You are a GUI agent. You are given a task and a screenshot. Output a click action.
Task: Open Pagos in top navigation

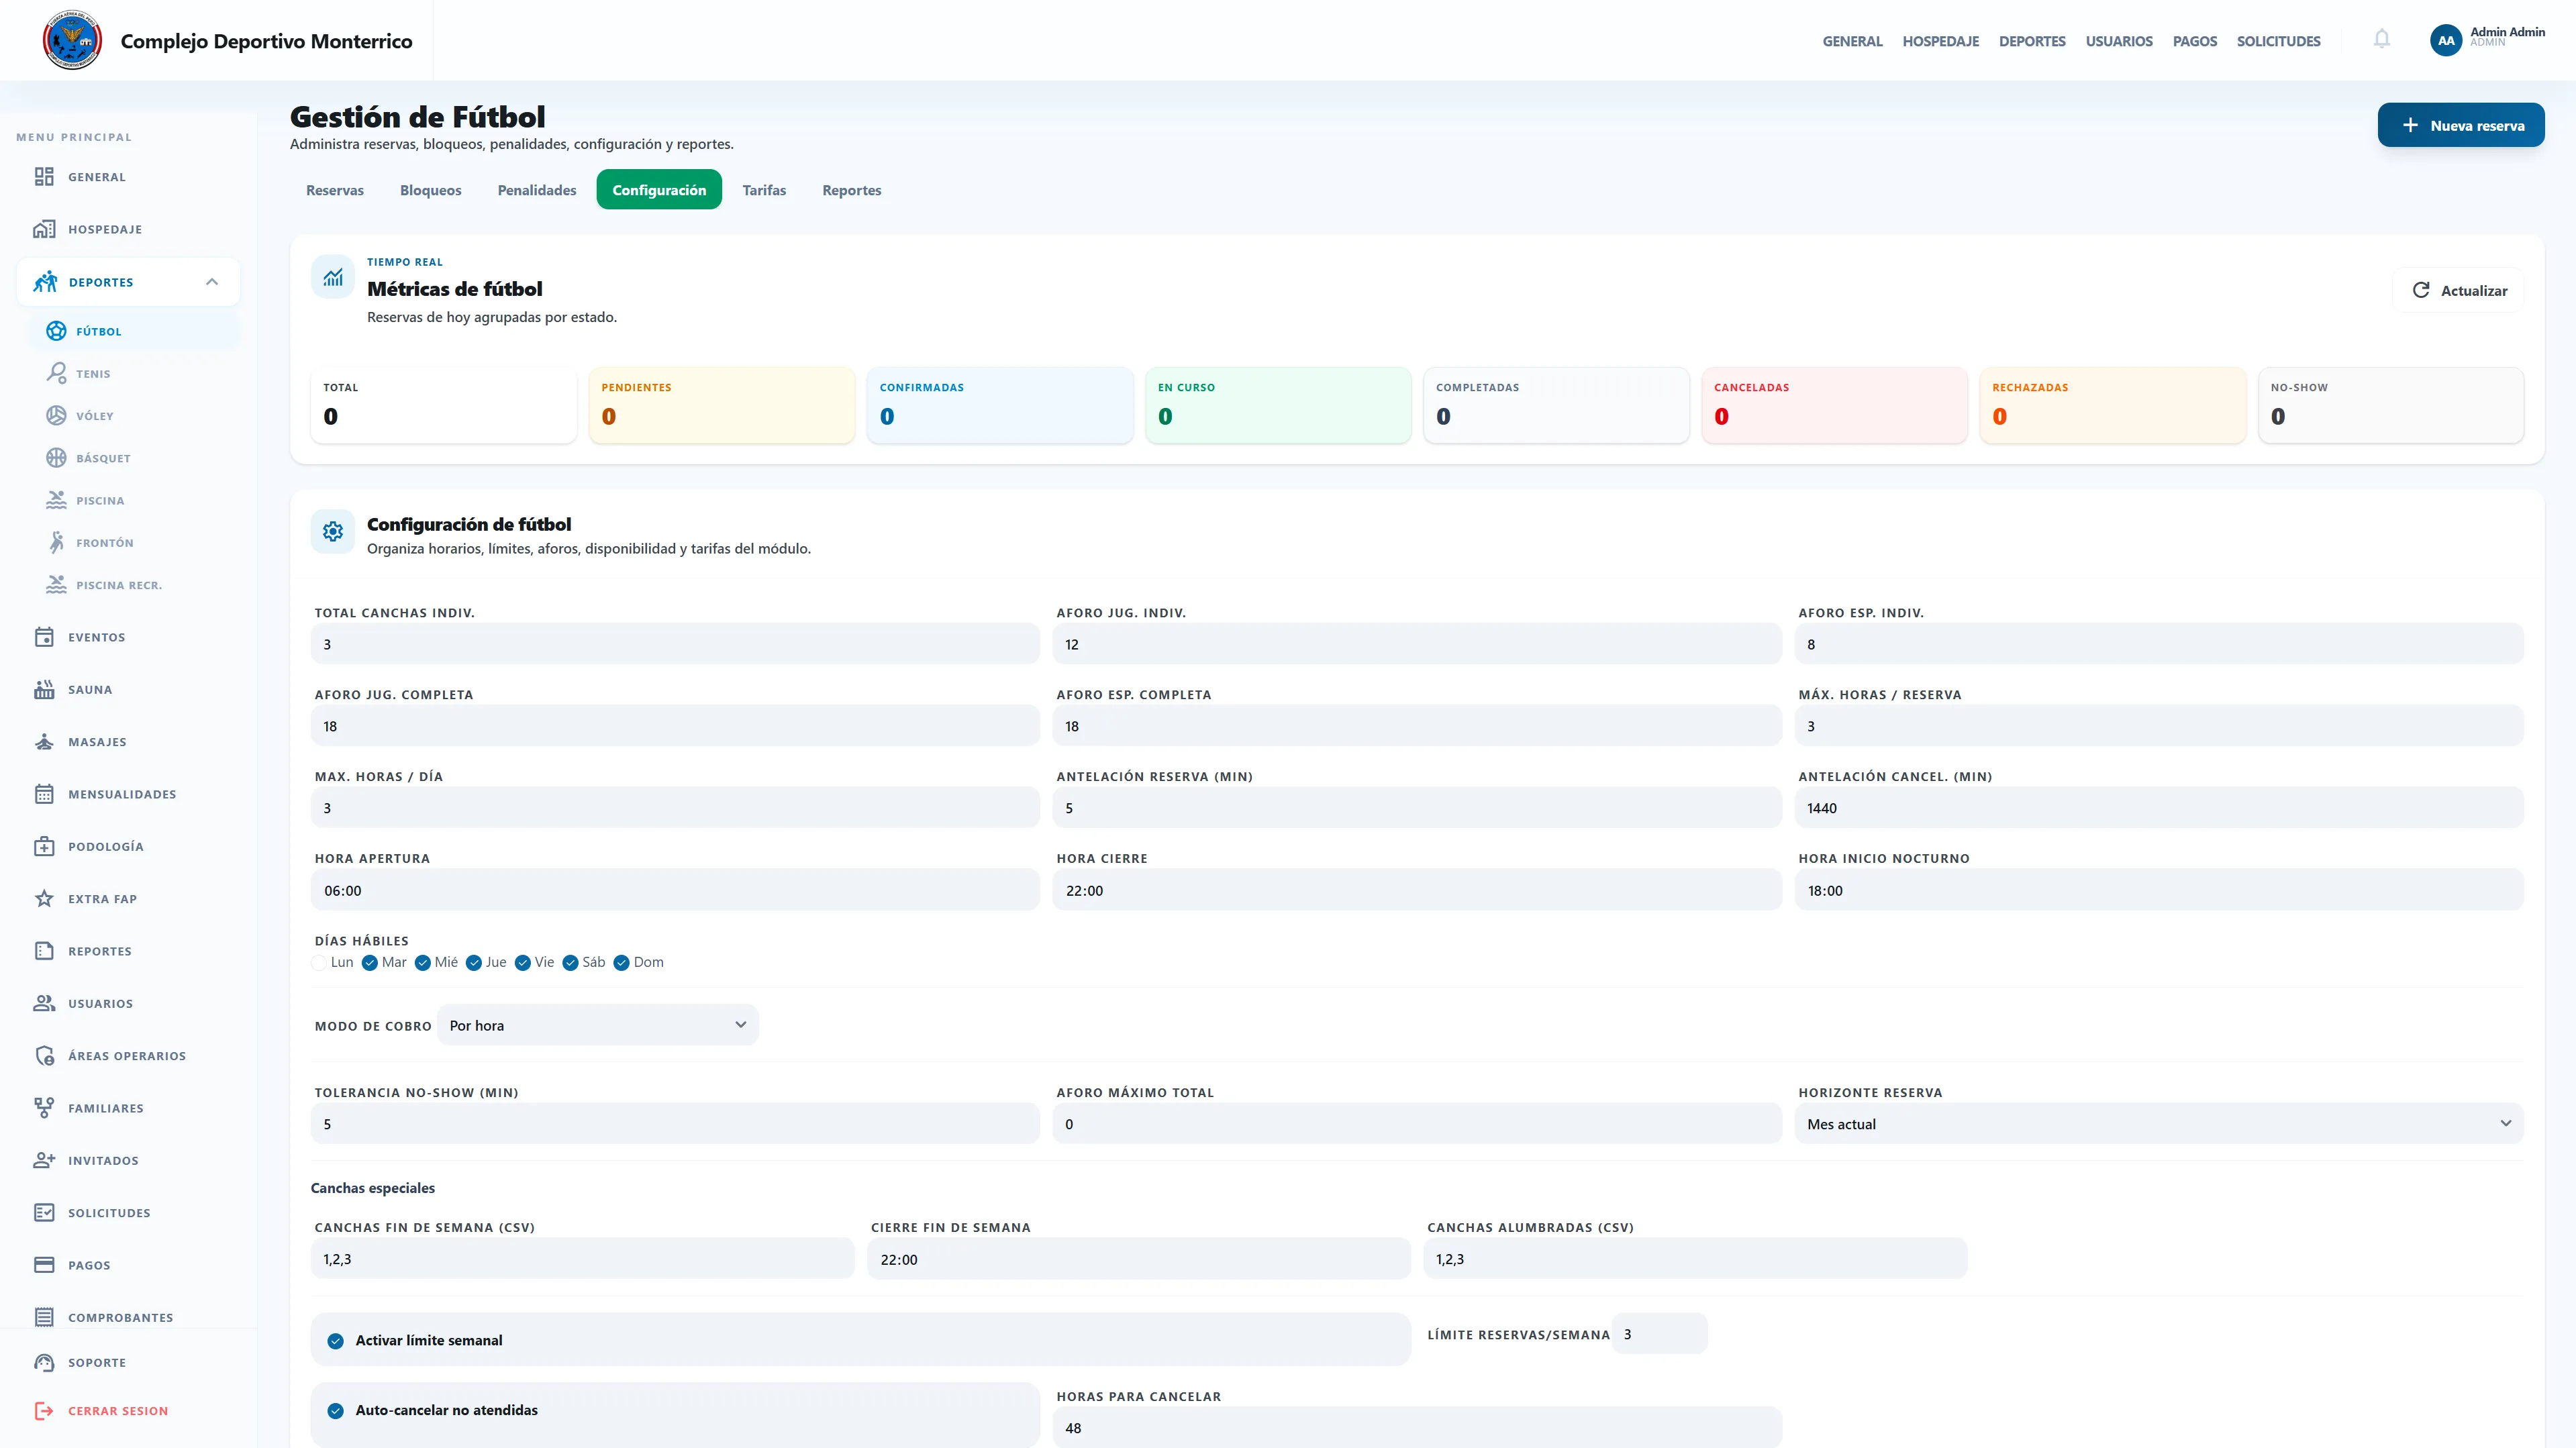pos(2195,41)
